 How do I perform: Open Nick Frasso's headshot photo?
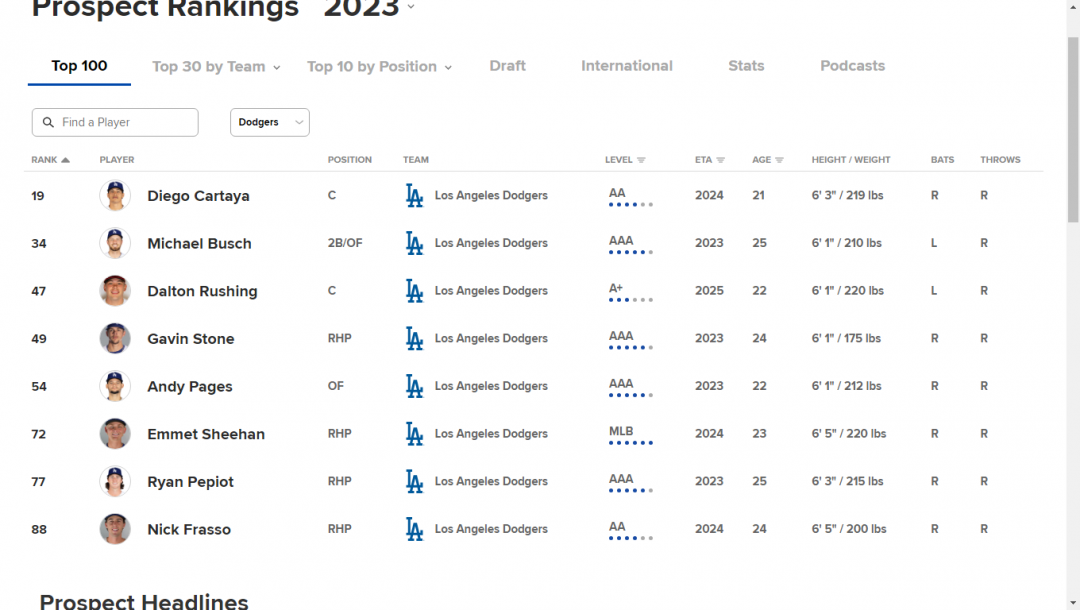pyautogui.click(x=115, y=529)
